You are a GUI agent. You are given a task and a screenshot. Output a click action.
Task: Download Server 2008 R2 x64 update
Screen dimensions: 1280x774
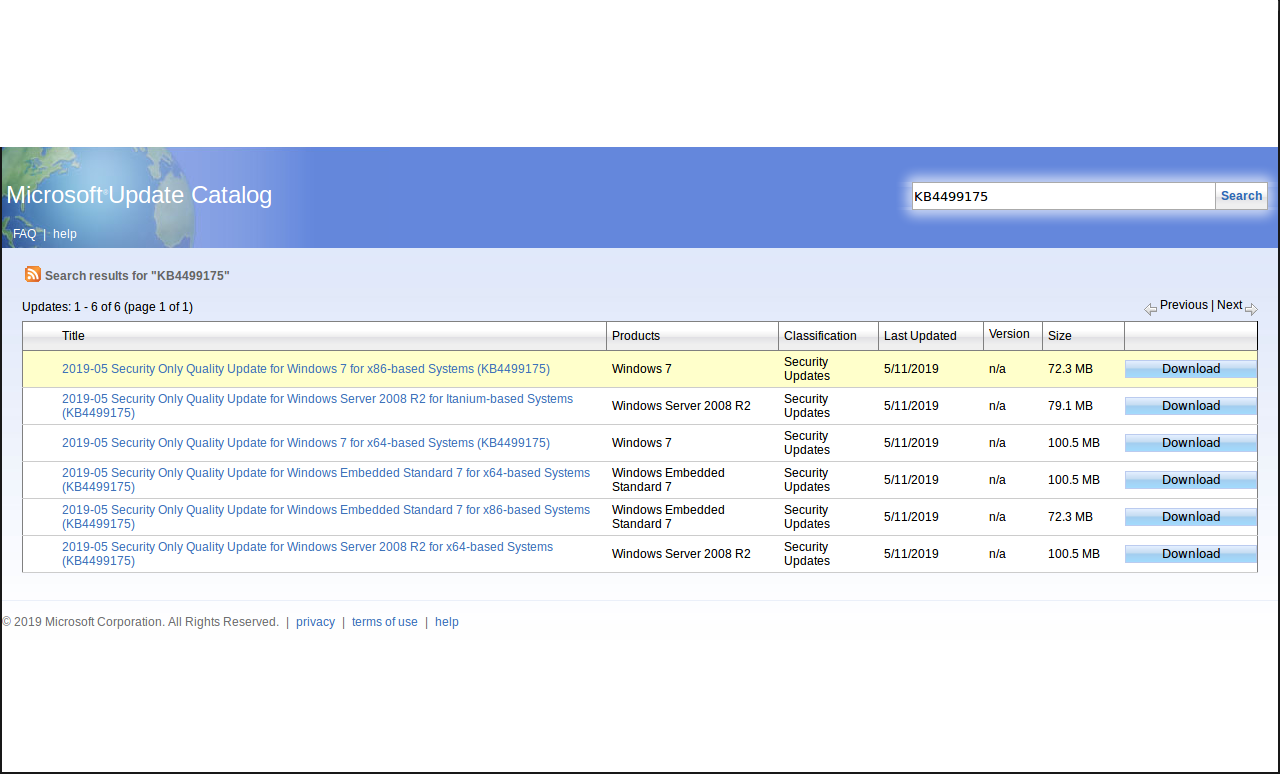coord(1190,554)
